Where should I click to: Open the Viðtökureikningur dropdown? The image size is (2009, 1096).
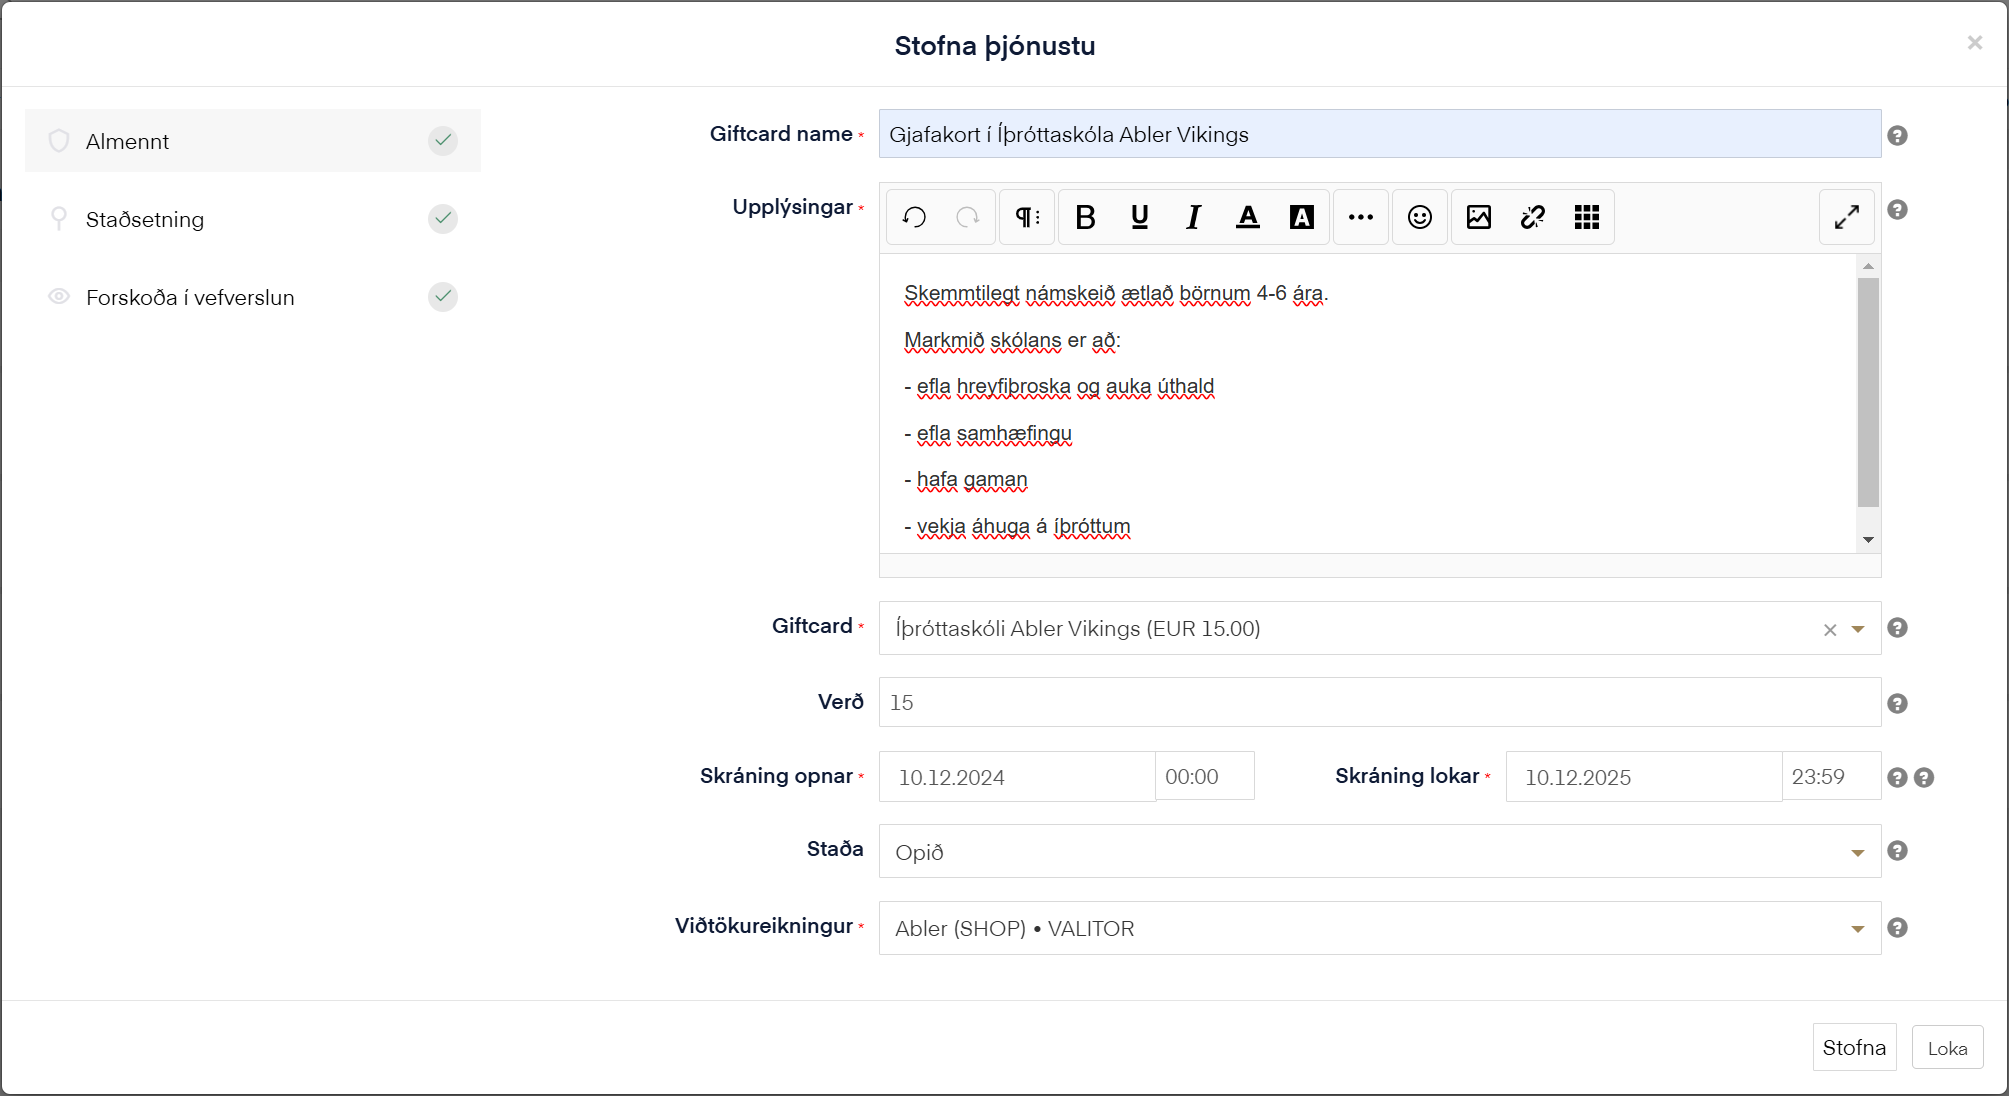tap(1858, 929)
